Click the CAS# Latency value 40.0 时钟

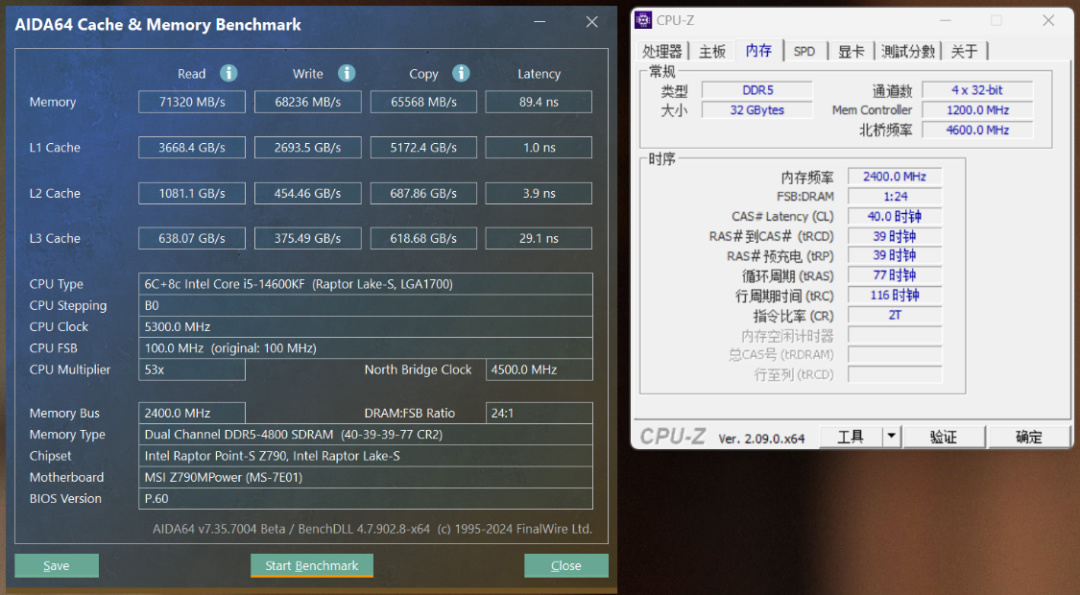(x=895, y=216)
